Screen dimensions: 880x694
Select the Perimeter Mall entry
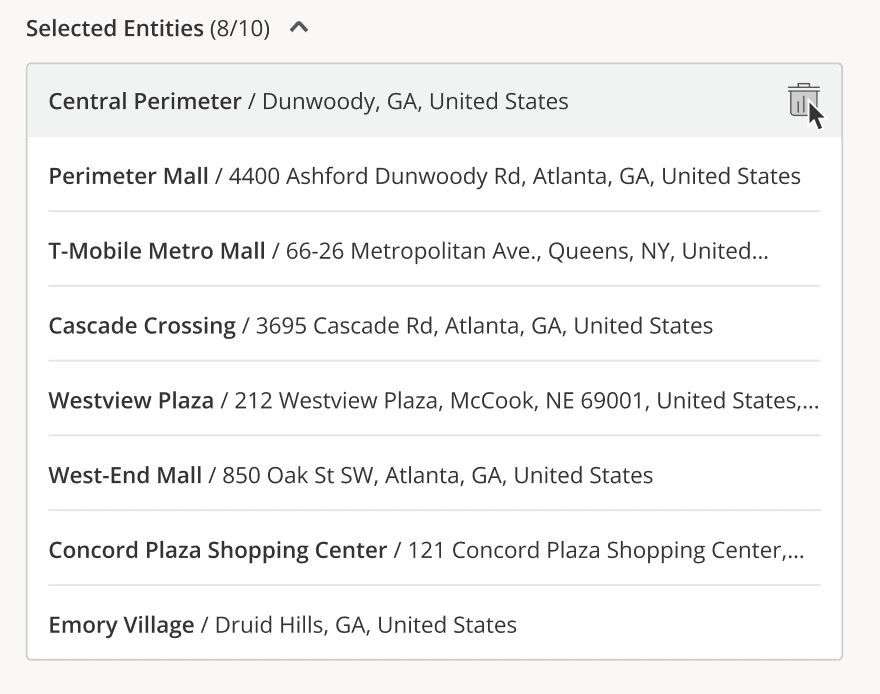click(128, 176)
